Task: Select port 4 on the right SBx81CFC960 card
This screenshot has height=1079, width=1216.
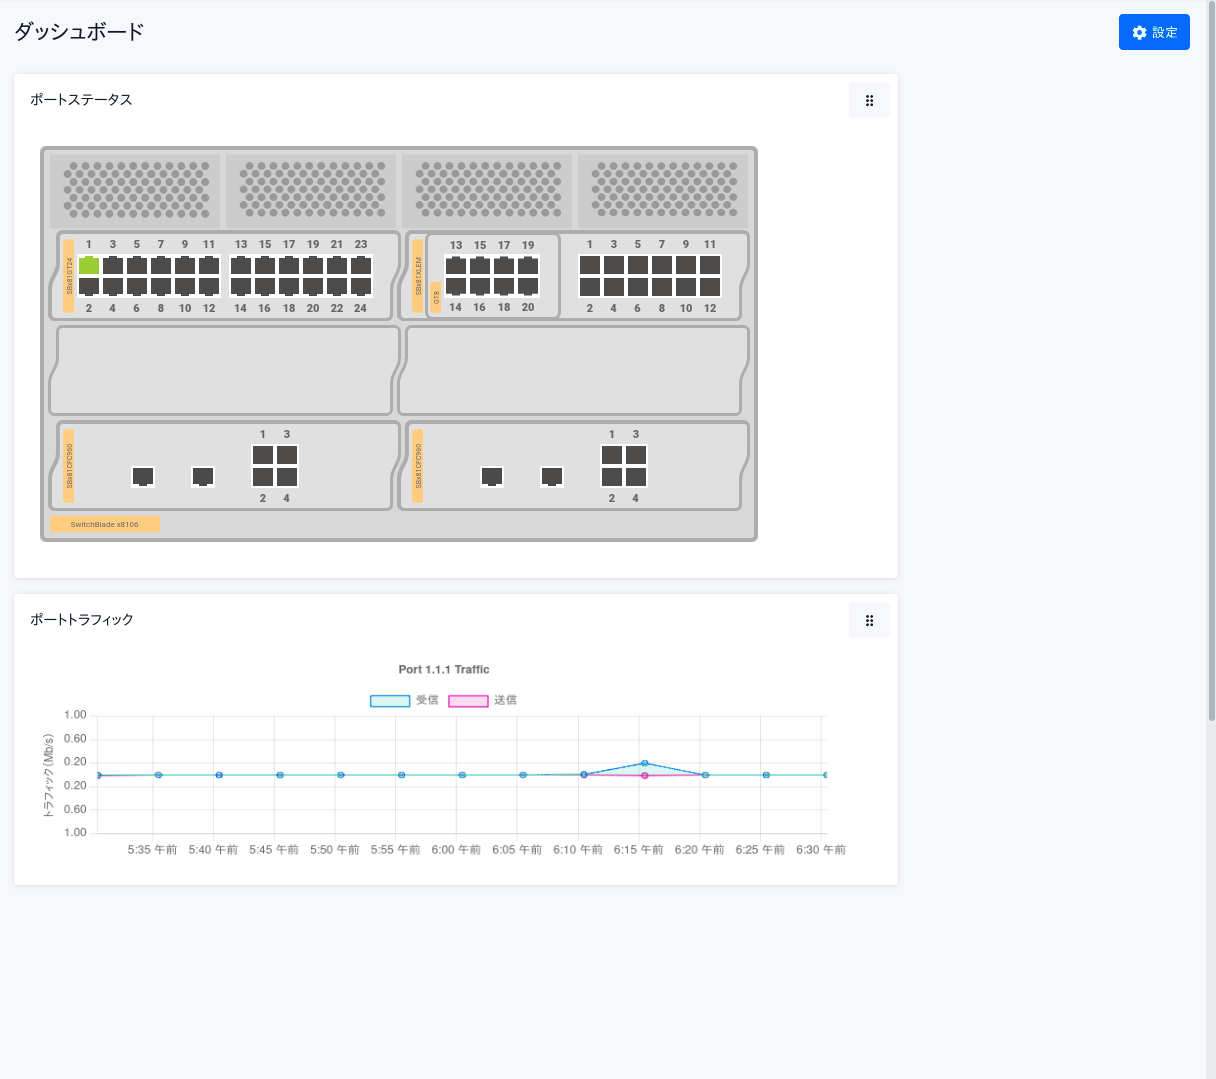Action: 636,477
